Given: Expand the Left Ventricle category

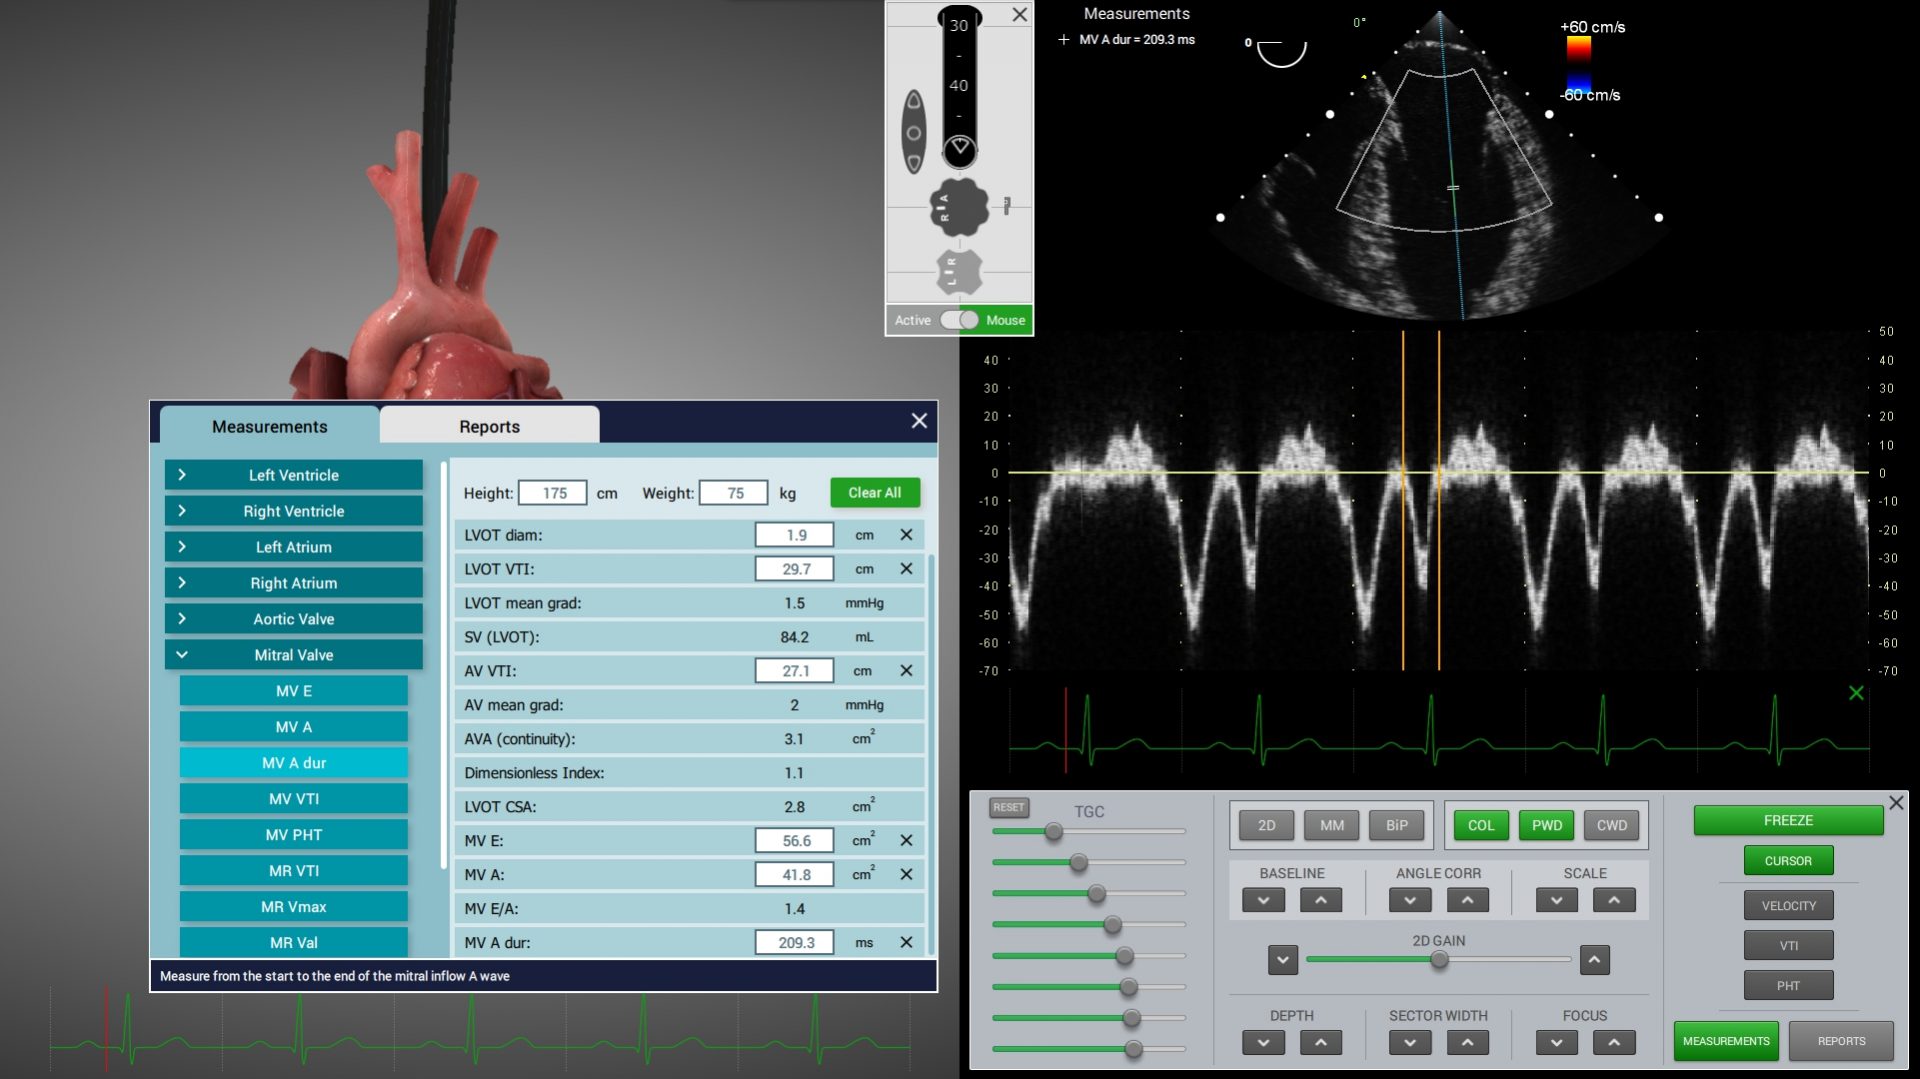Looking at the screenshot, I should [294, 475].
